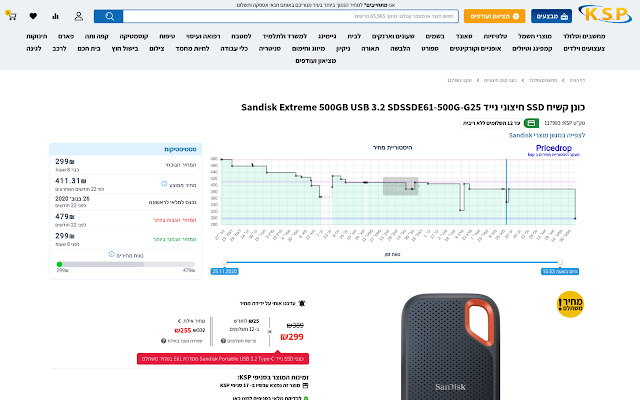Open מוצרי חשמל category menu
640x400 pixels.
(535, 36)
